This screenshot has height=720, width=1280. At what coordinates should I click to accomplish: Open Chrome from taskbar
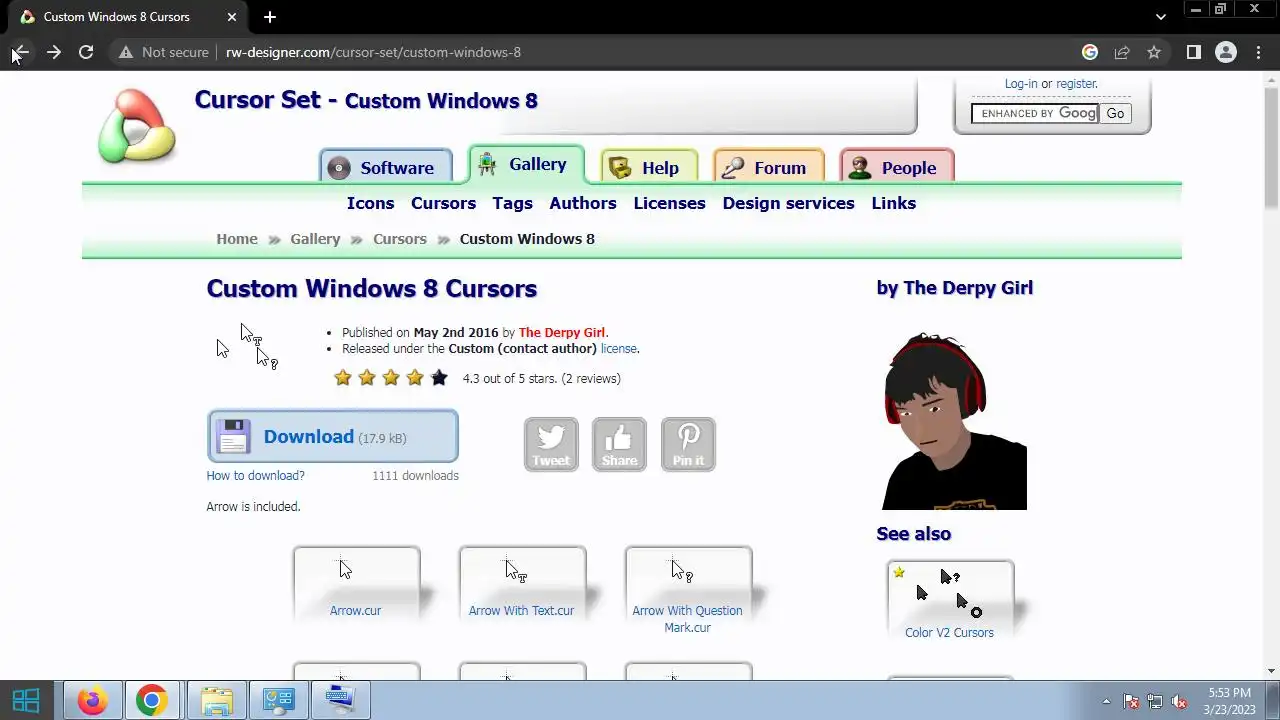click(x=152, y=701)
